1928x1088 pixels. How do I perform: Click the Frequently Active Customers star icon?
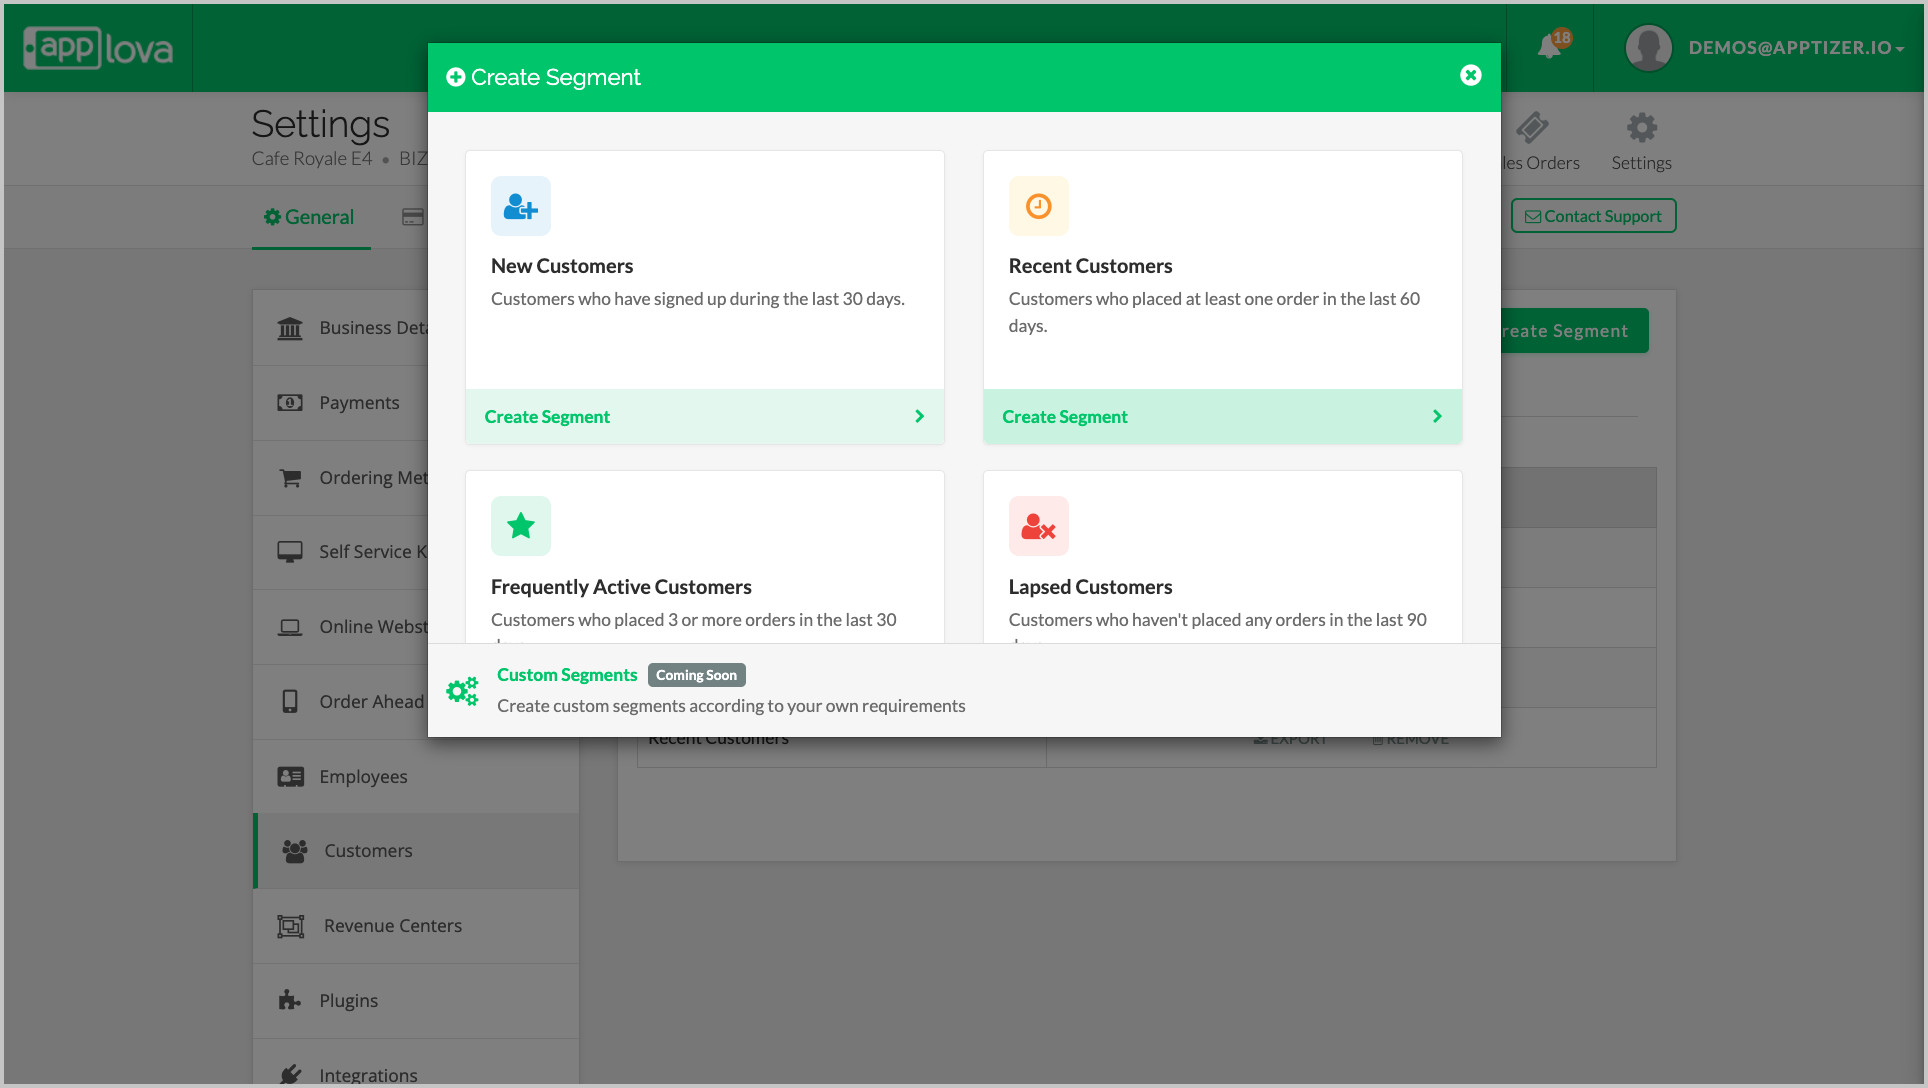click(x=520, y=526)
